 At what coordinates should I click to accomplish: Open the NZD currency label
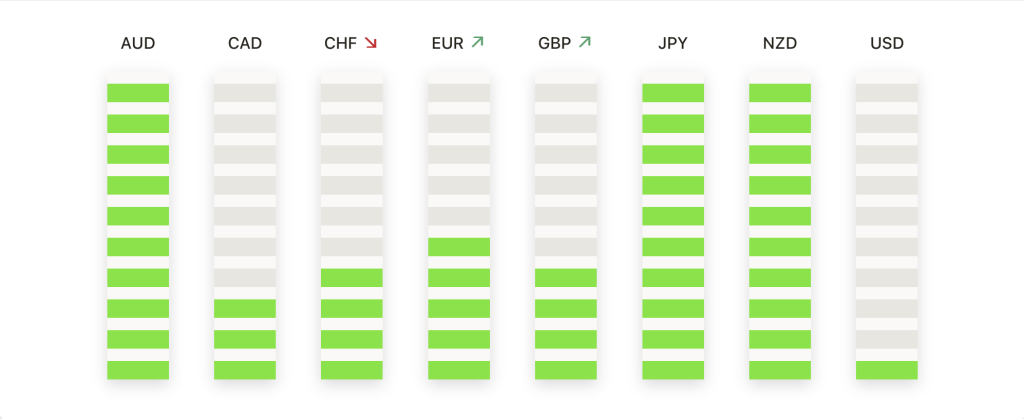(780, 44)
